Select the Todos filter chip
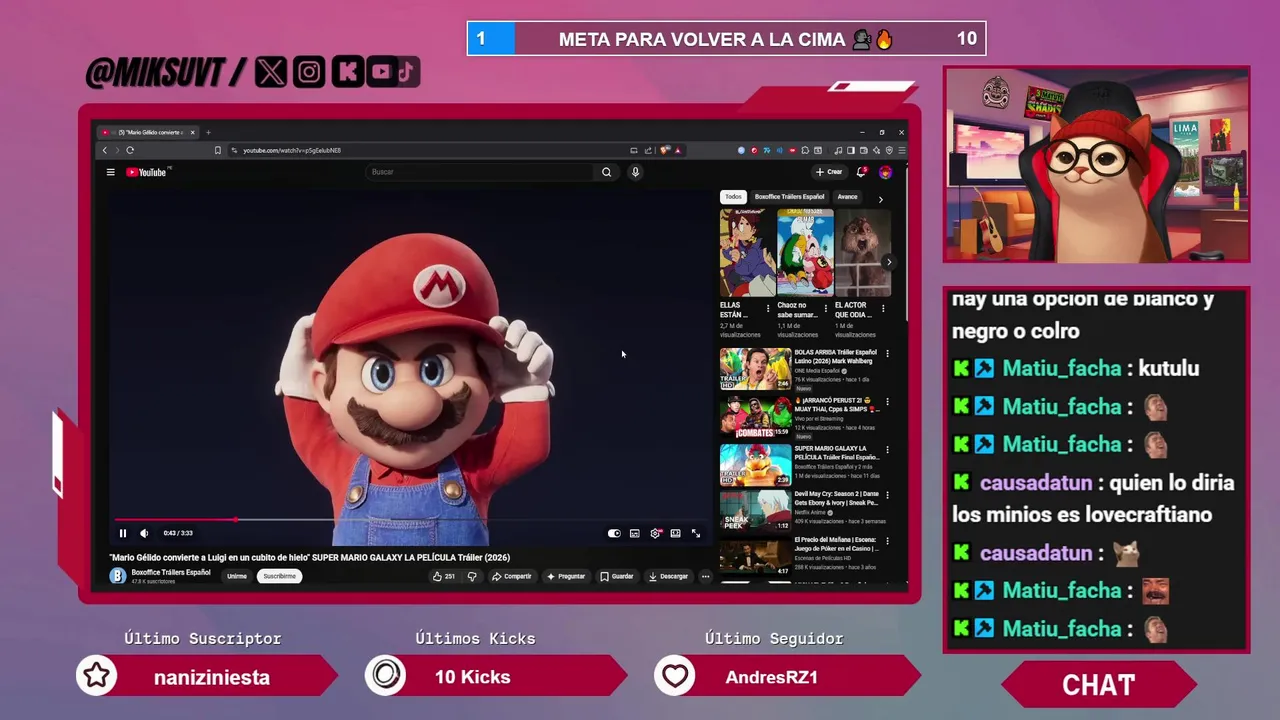Image resolution: width=1280 pixels, height=720 pixels. click(733, 197)
